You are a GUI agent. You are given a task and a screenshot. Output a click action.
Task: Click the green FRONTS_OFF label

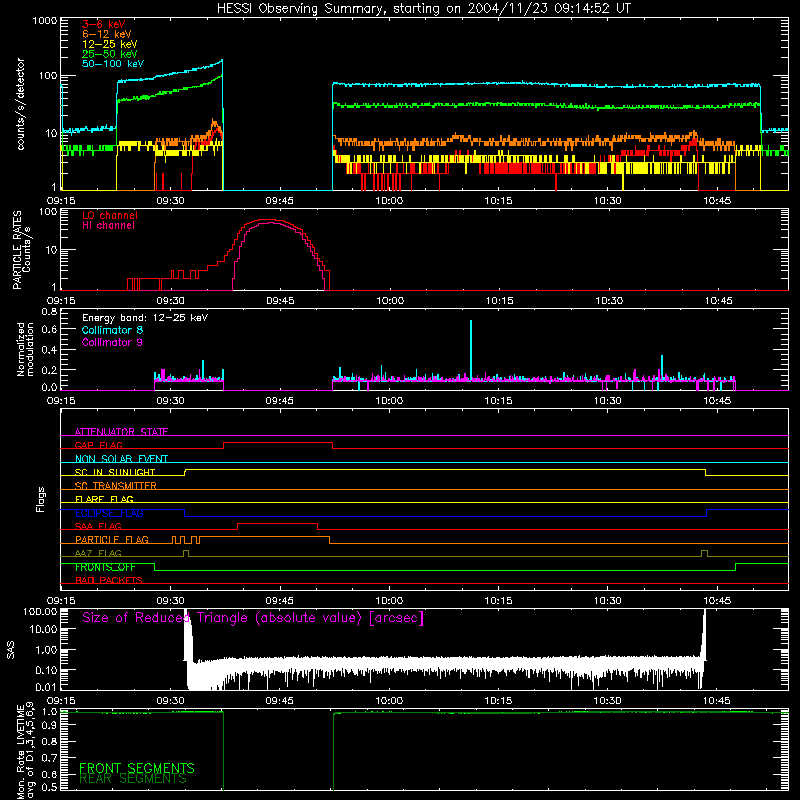(x=105, y=567)
